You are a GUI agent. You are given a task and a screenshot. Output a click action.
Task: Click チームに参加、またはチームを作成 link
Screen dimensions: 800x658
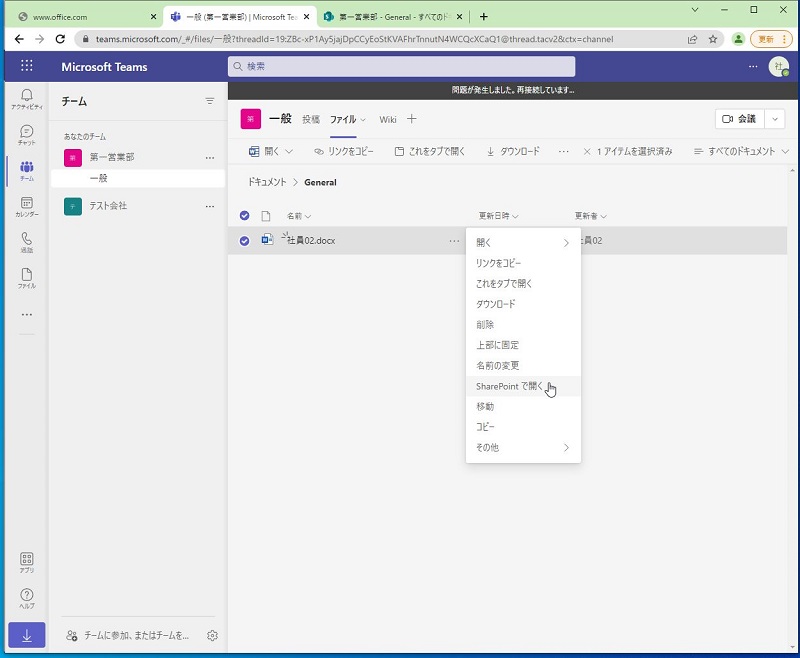point(128,636)
